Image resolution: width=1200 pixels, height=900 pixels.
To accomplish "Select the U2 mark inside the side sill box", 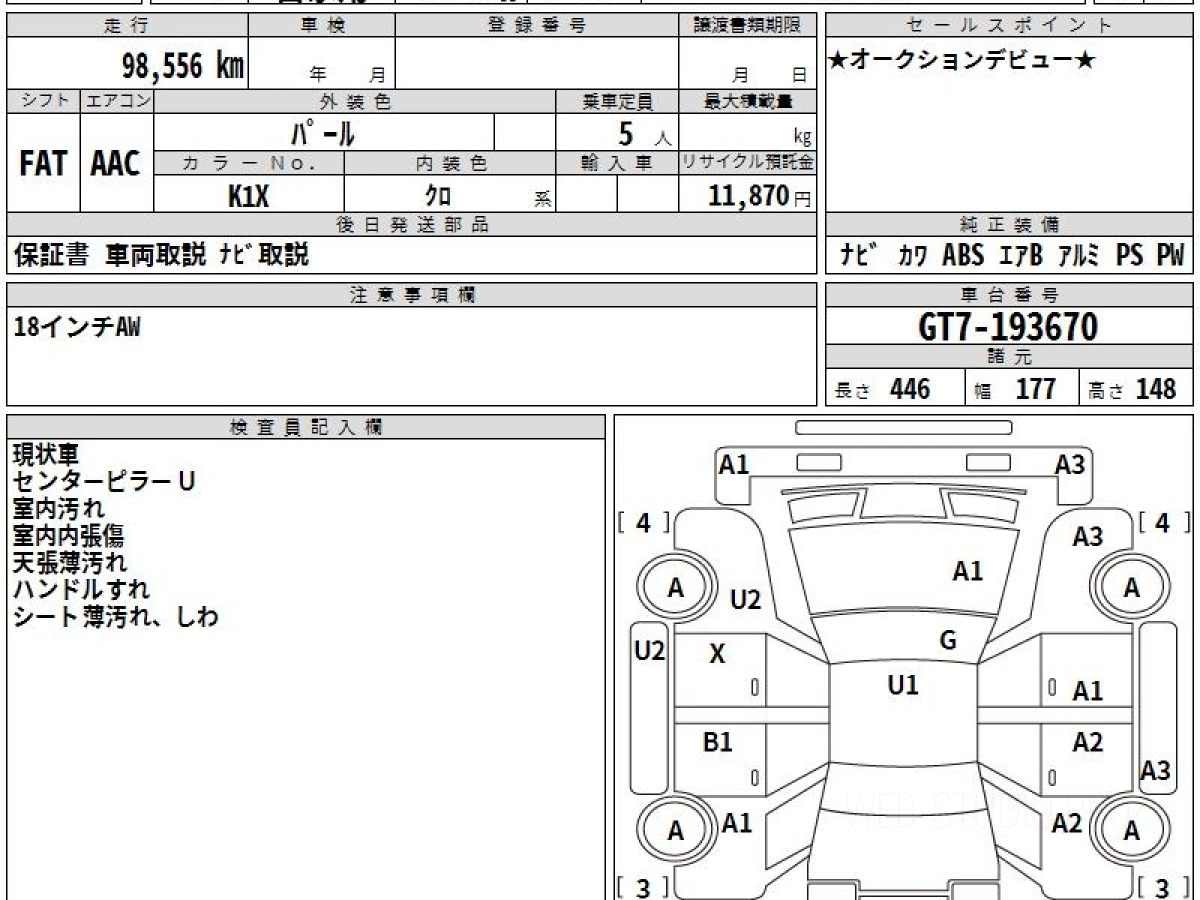I will coord(650,651).
